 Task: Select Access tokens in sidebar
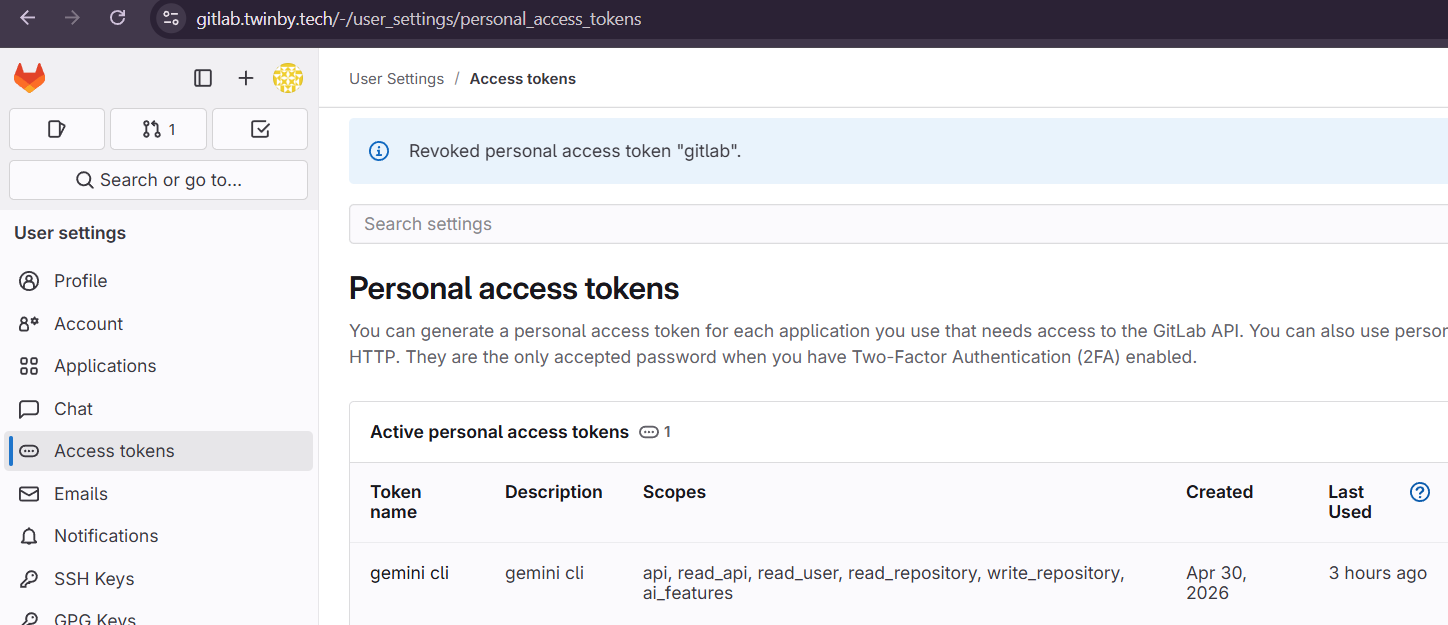[x=159, y=451]
